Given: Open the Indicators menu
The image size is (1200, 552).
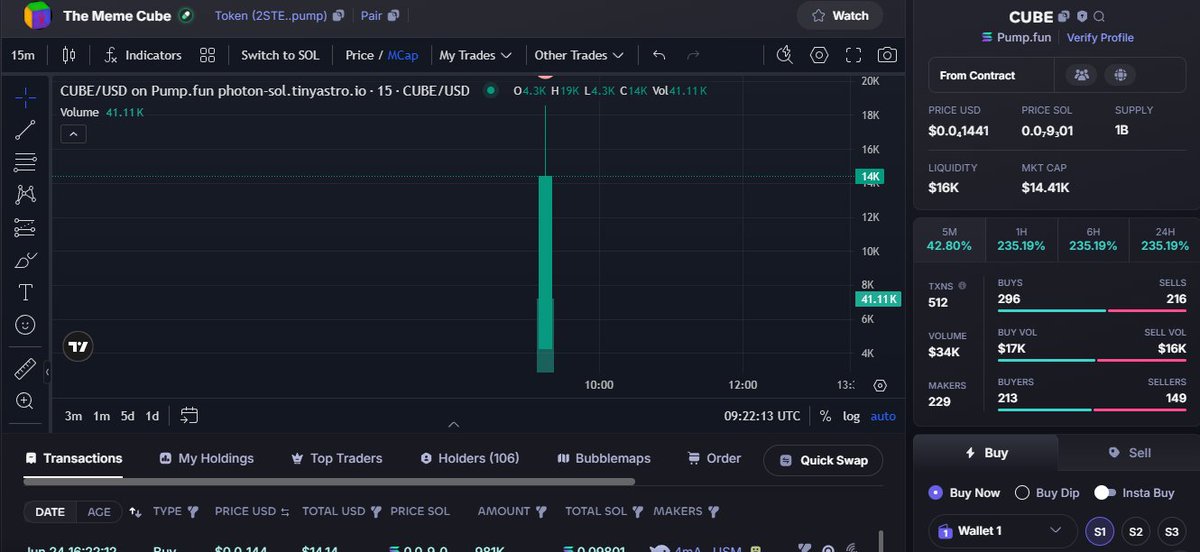Looking at the screenshot, I should click(x=142, y=55).
